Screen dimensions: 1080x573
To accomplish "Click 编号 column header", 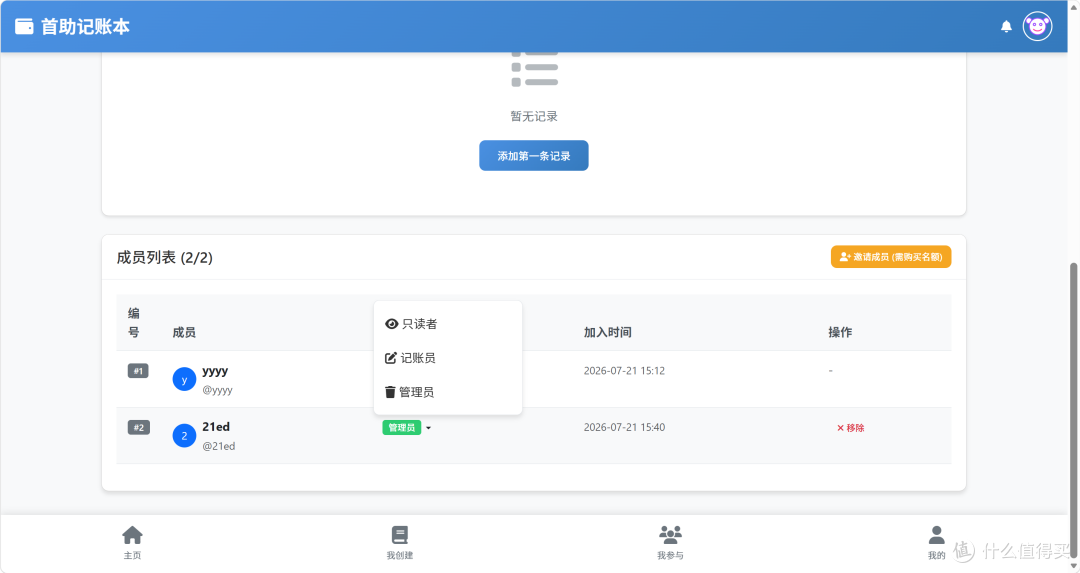I will (134, 322).
